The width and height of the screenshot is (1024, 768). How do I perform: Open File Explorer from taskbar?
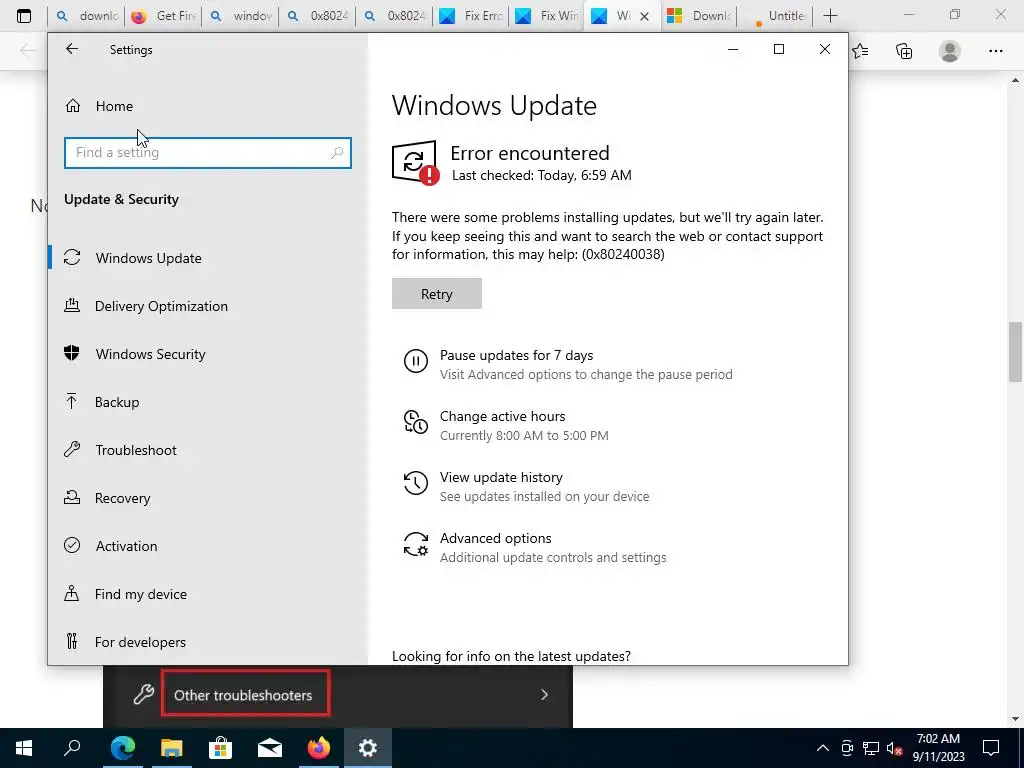[171, 748]
